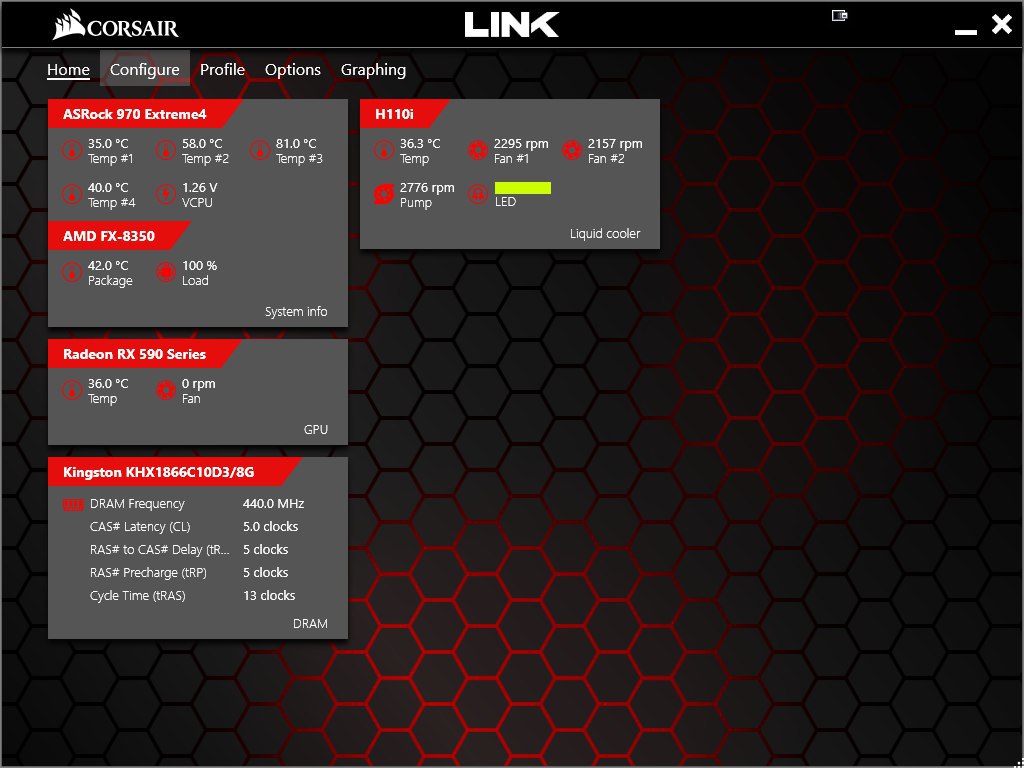
Task: Click the Temp #1 thermometer icon
Action: point(72,151)
